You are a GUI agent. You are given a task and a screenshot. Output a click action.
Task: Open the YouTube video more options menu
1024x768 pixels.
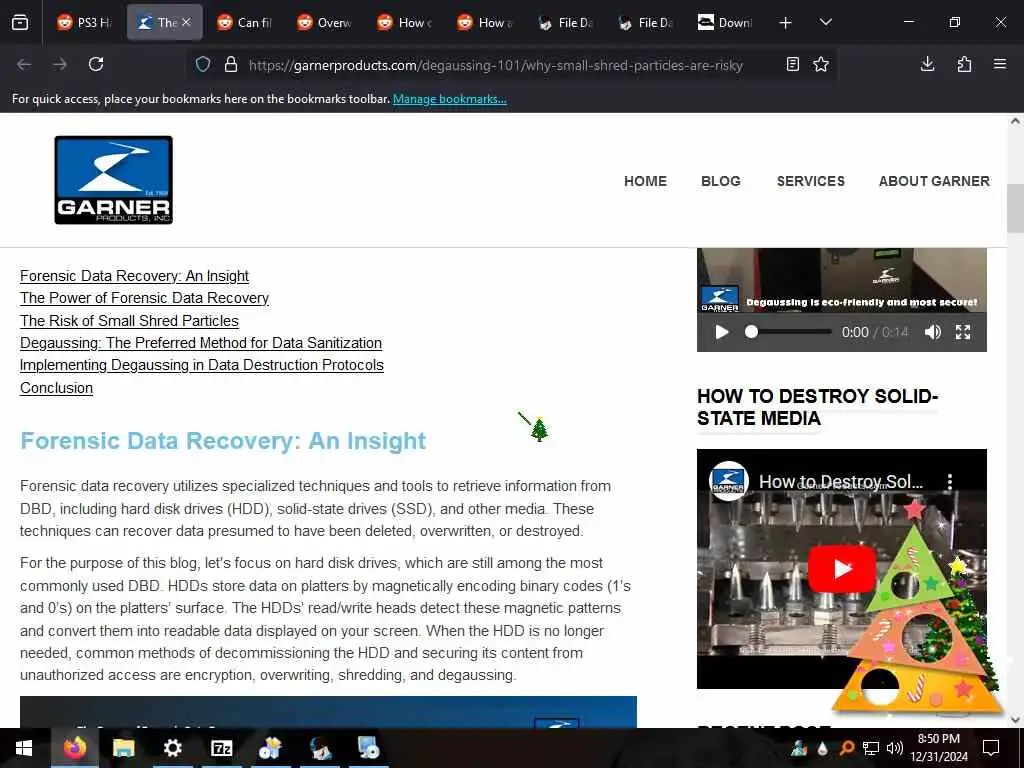[x=950, y=482]
